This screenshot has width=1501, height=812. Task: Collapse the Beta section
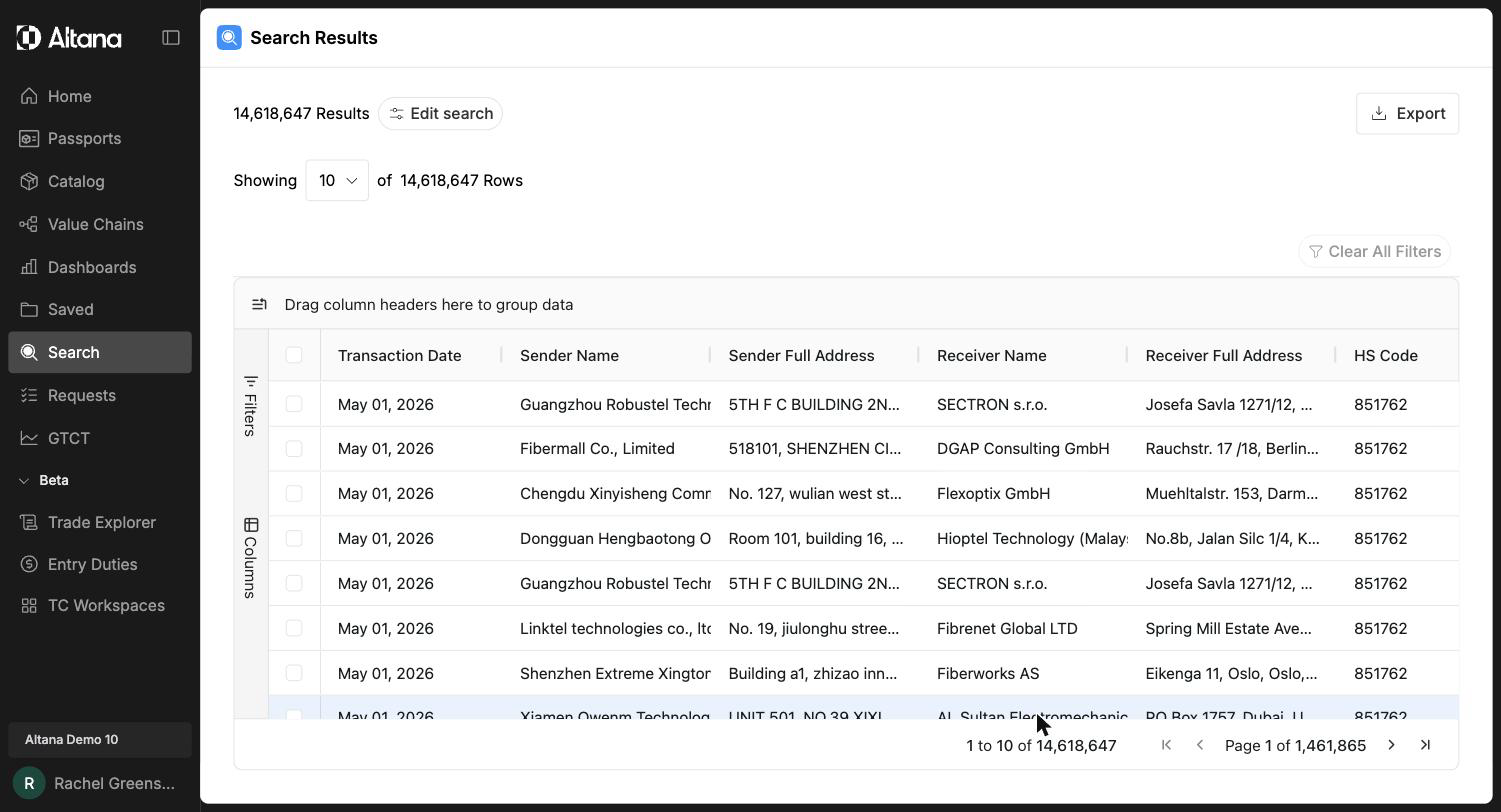pos(44,480)
